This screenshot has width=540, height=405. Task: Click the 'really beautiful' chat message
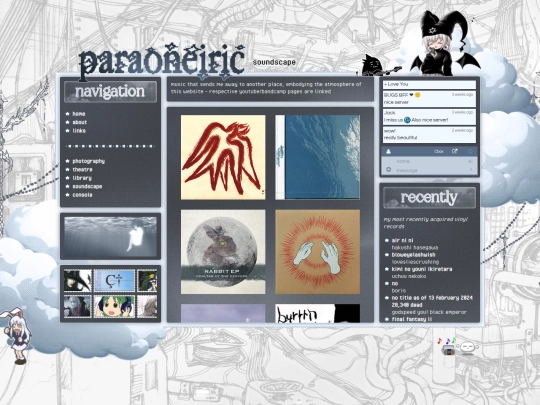[401, 137]
